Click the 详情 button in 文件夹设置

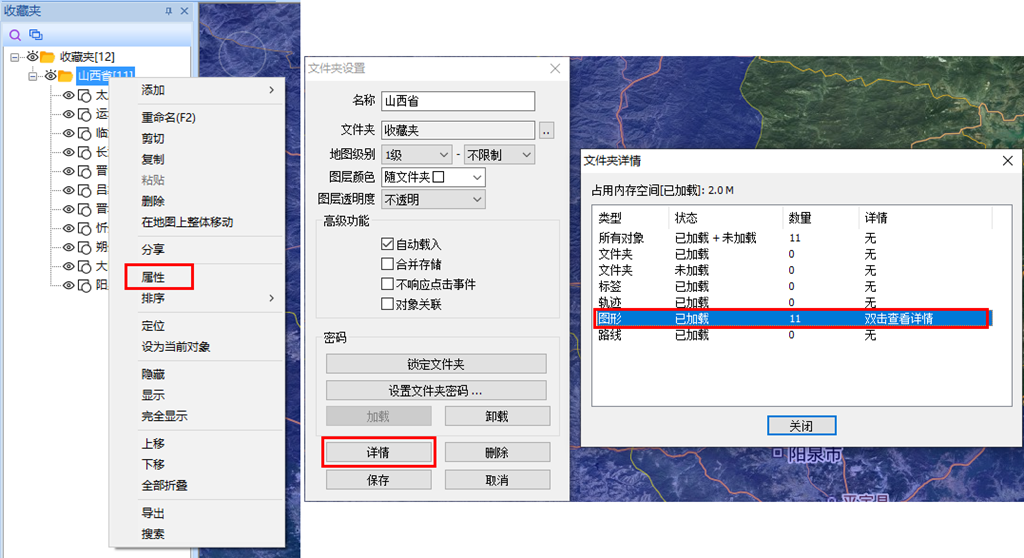tap(378, 453)
